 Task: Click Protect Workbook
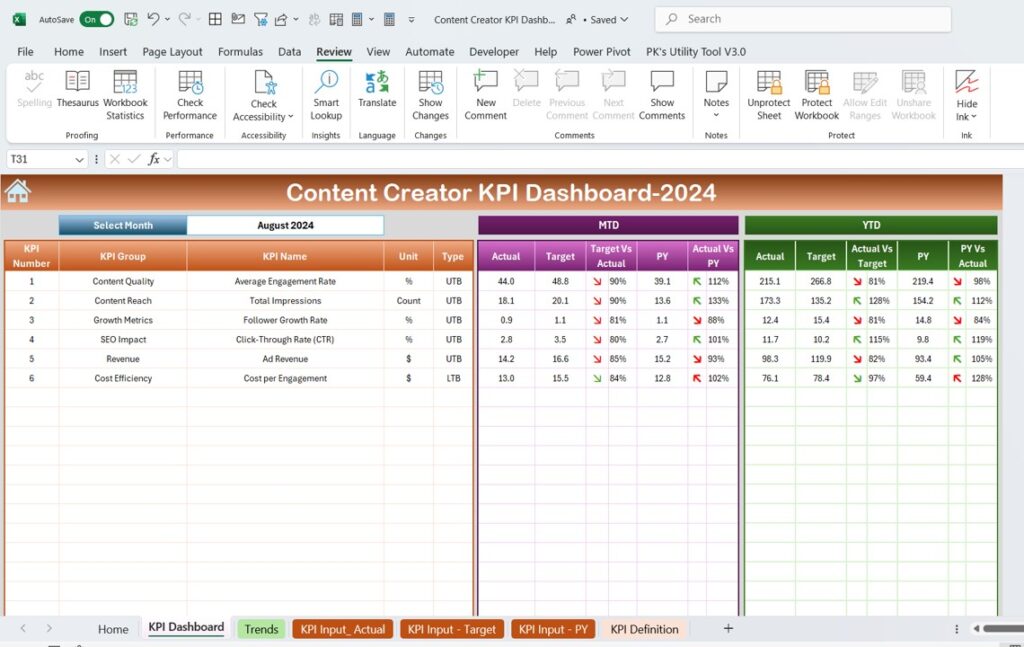pos(816,95)
